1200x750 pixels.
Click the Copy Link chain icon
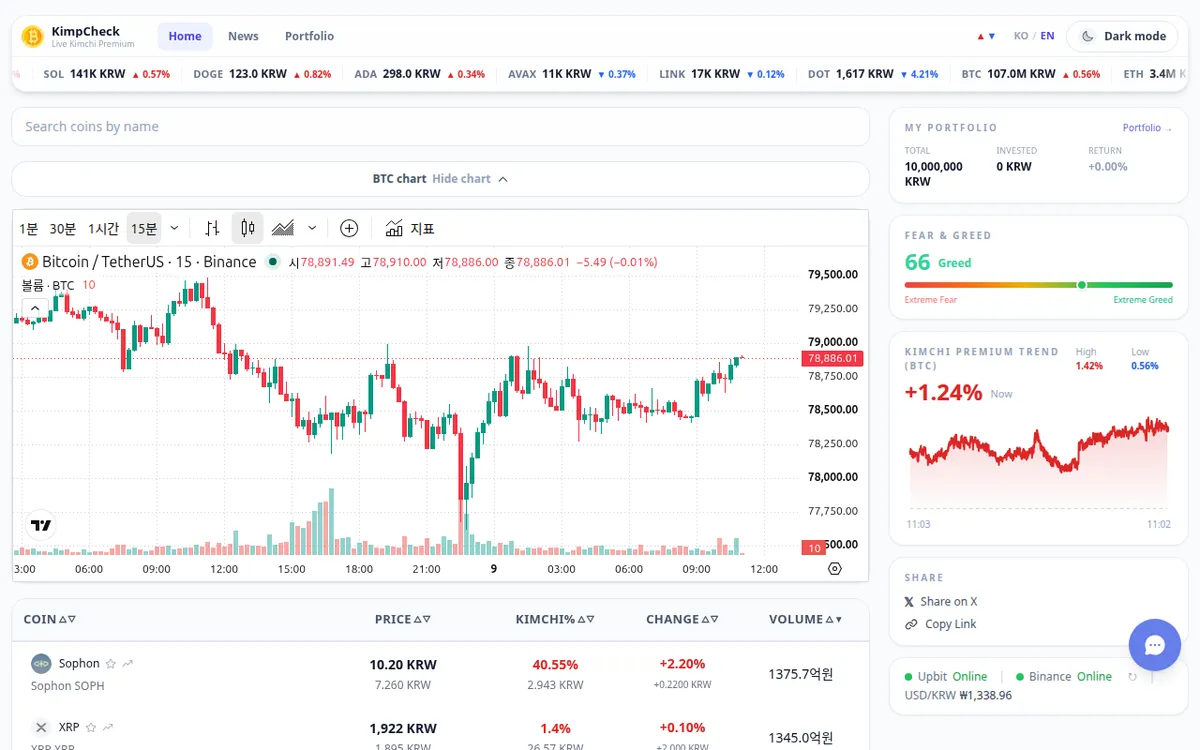[x=911, y=624]
